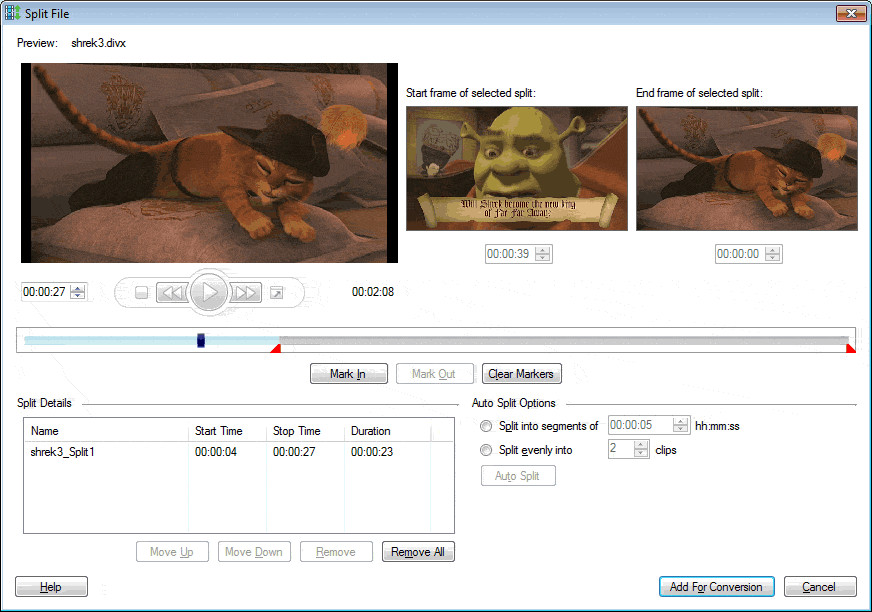
Task: Click the Mark In button
Action: click(348, 374)
